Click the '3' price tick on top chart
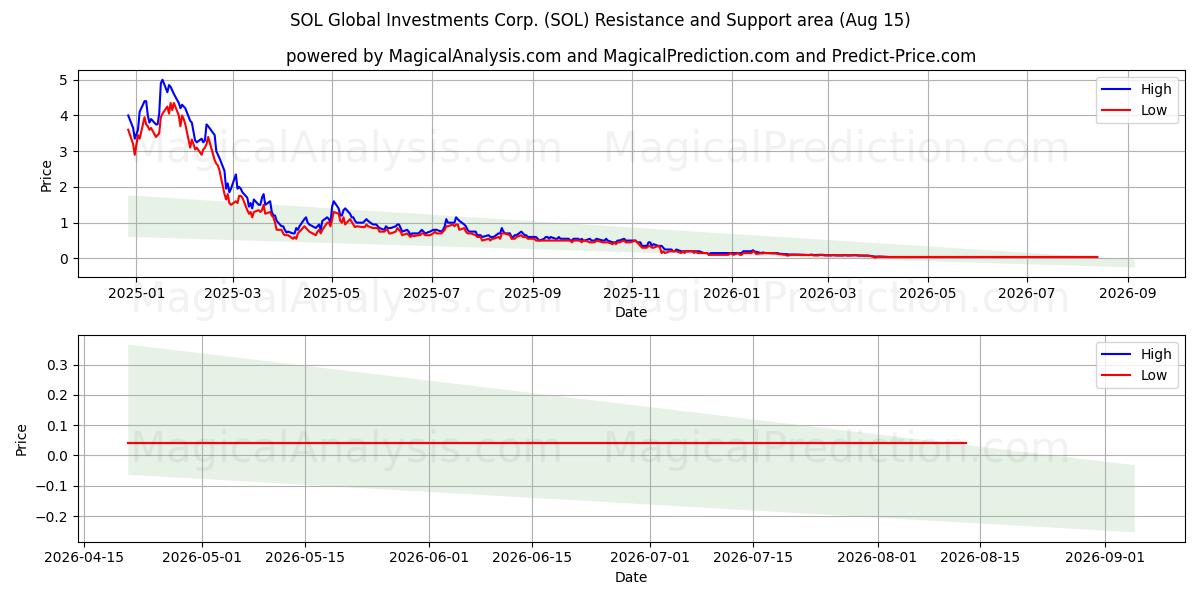Screen dimensions: 1200x600 coord(63,152)
